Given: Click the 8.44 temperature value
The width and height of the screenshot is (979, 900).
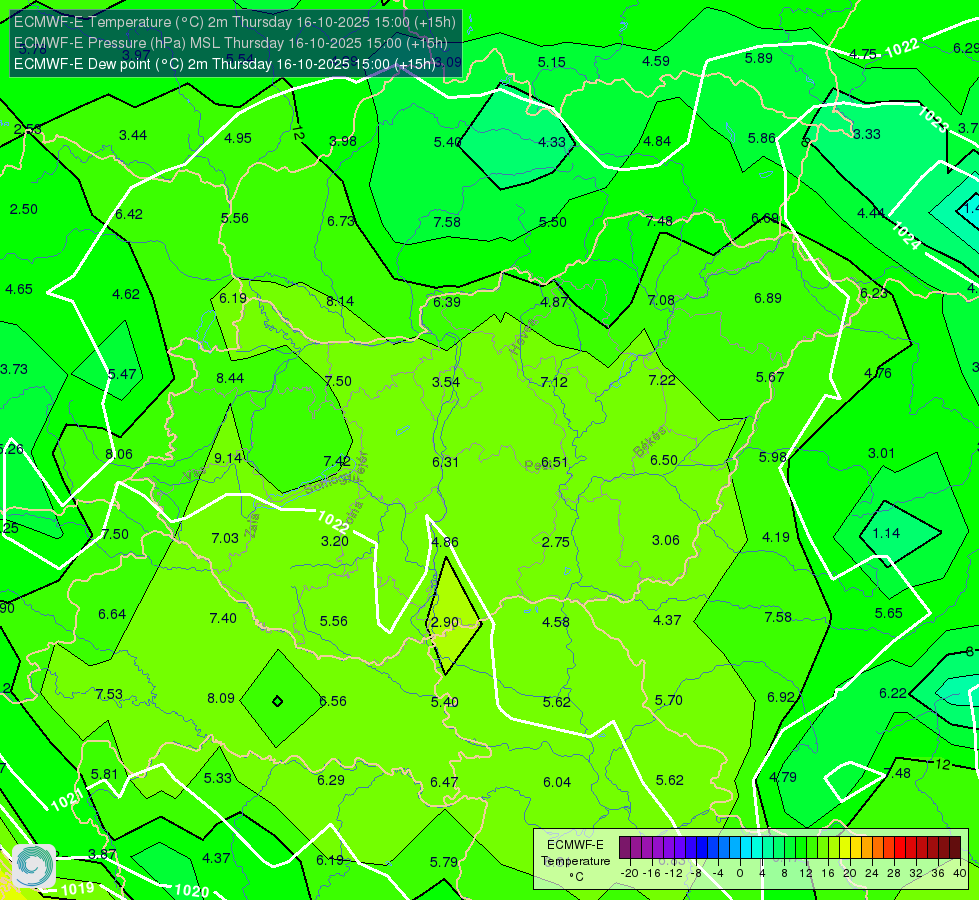Looking at the screenshot, I should [x=230, y=378].
